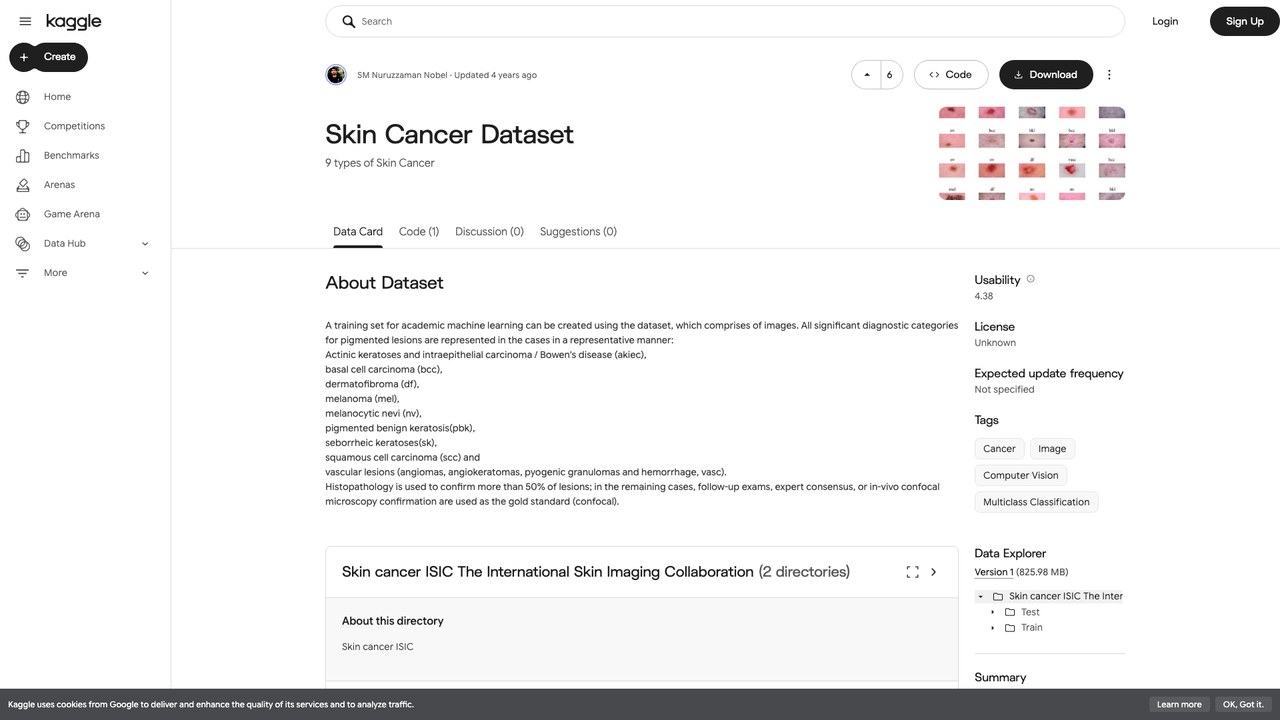Switch to the Data Card tab
The height and width of the screenshot is (720, 1280).
point(358,231)
